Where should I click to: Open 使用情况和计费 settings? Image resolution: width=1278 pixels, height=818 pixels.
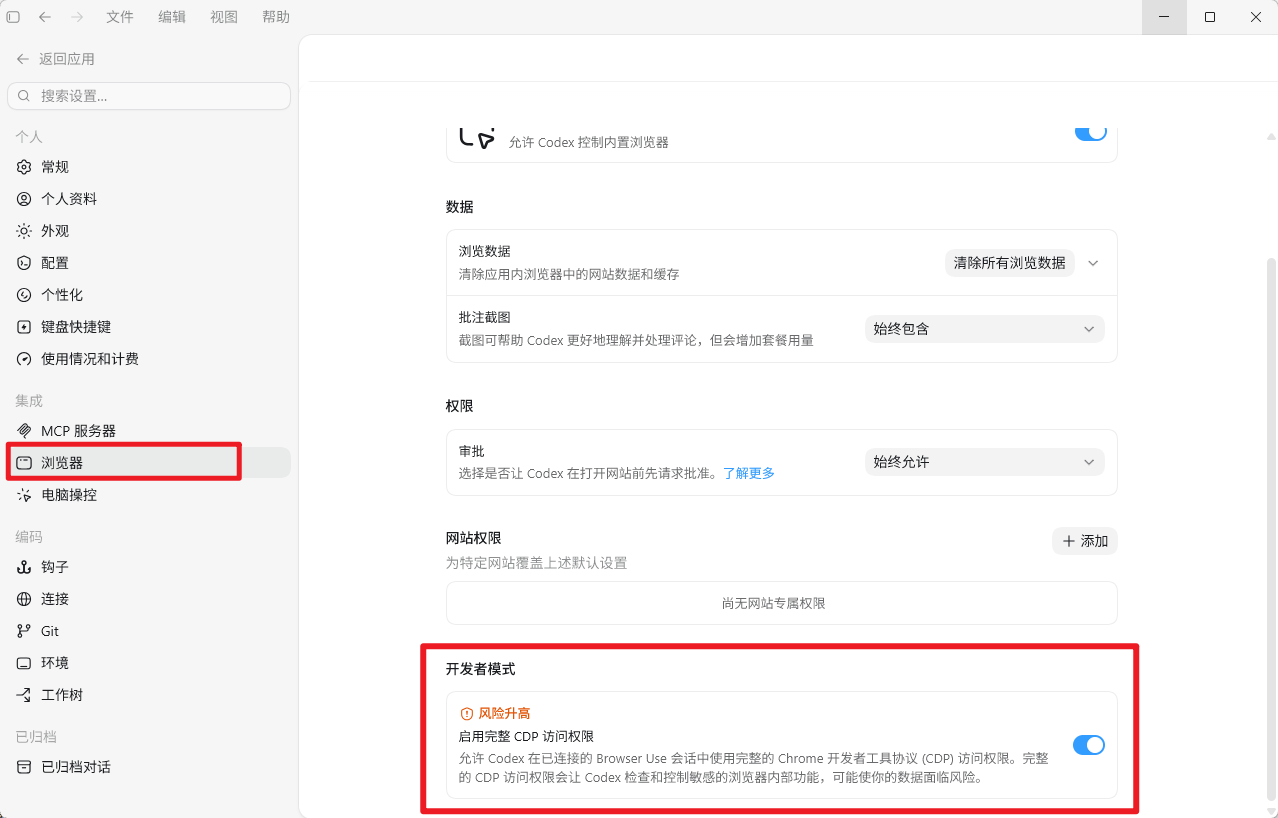click(x=149, y=359)
